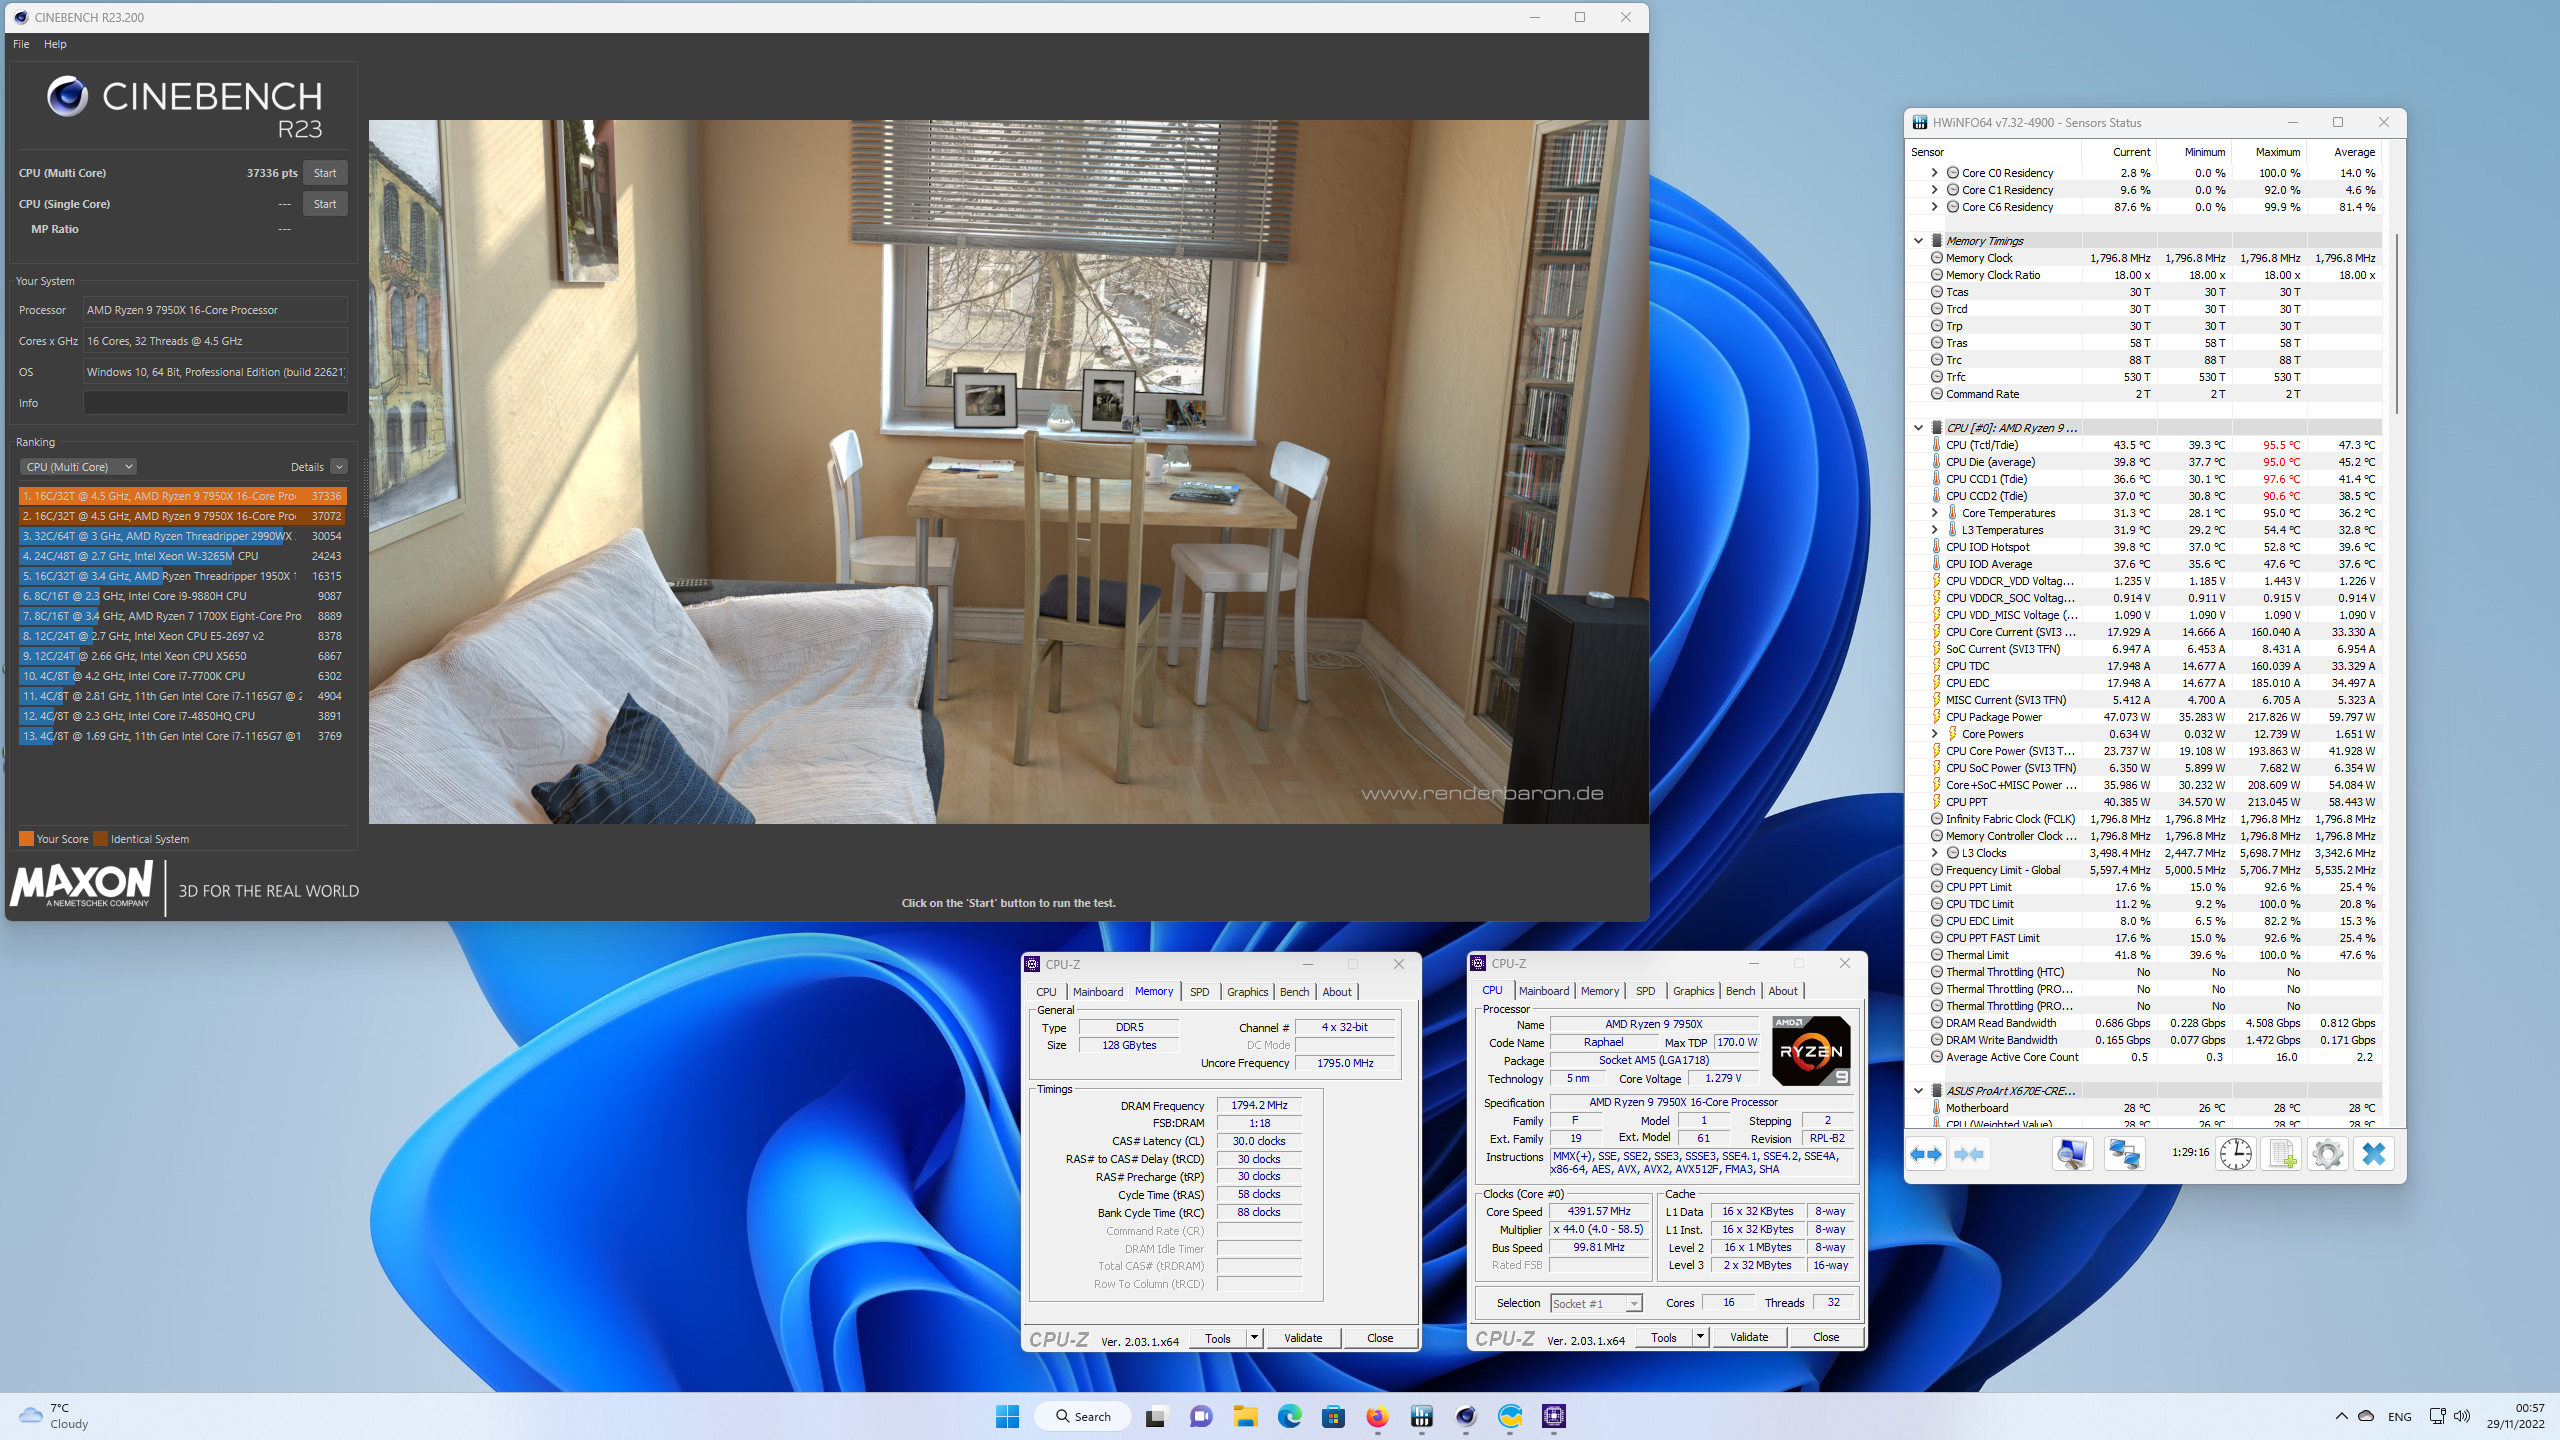Show hidden system tray icons chevron
The height and width of the screenshot is (1440, 2560).
[x=2342, y=1416]
